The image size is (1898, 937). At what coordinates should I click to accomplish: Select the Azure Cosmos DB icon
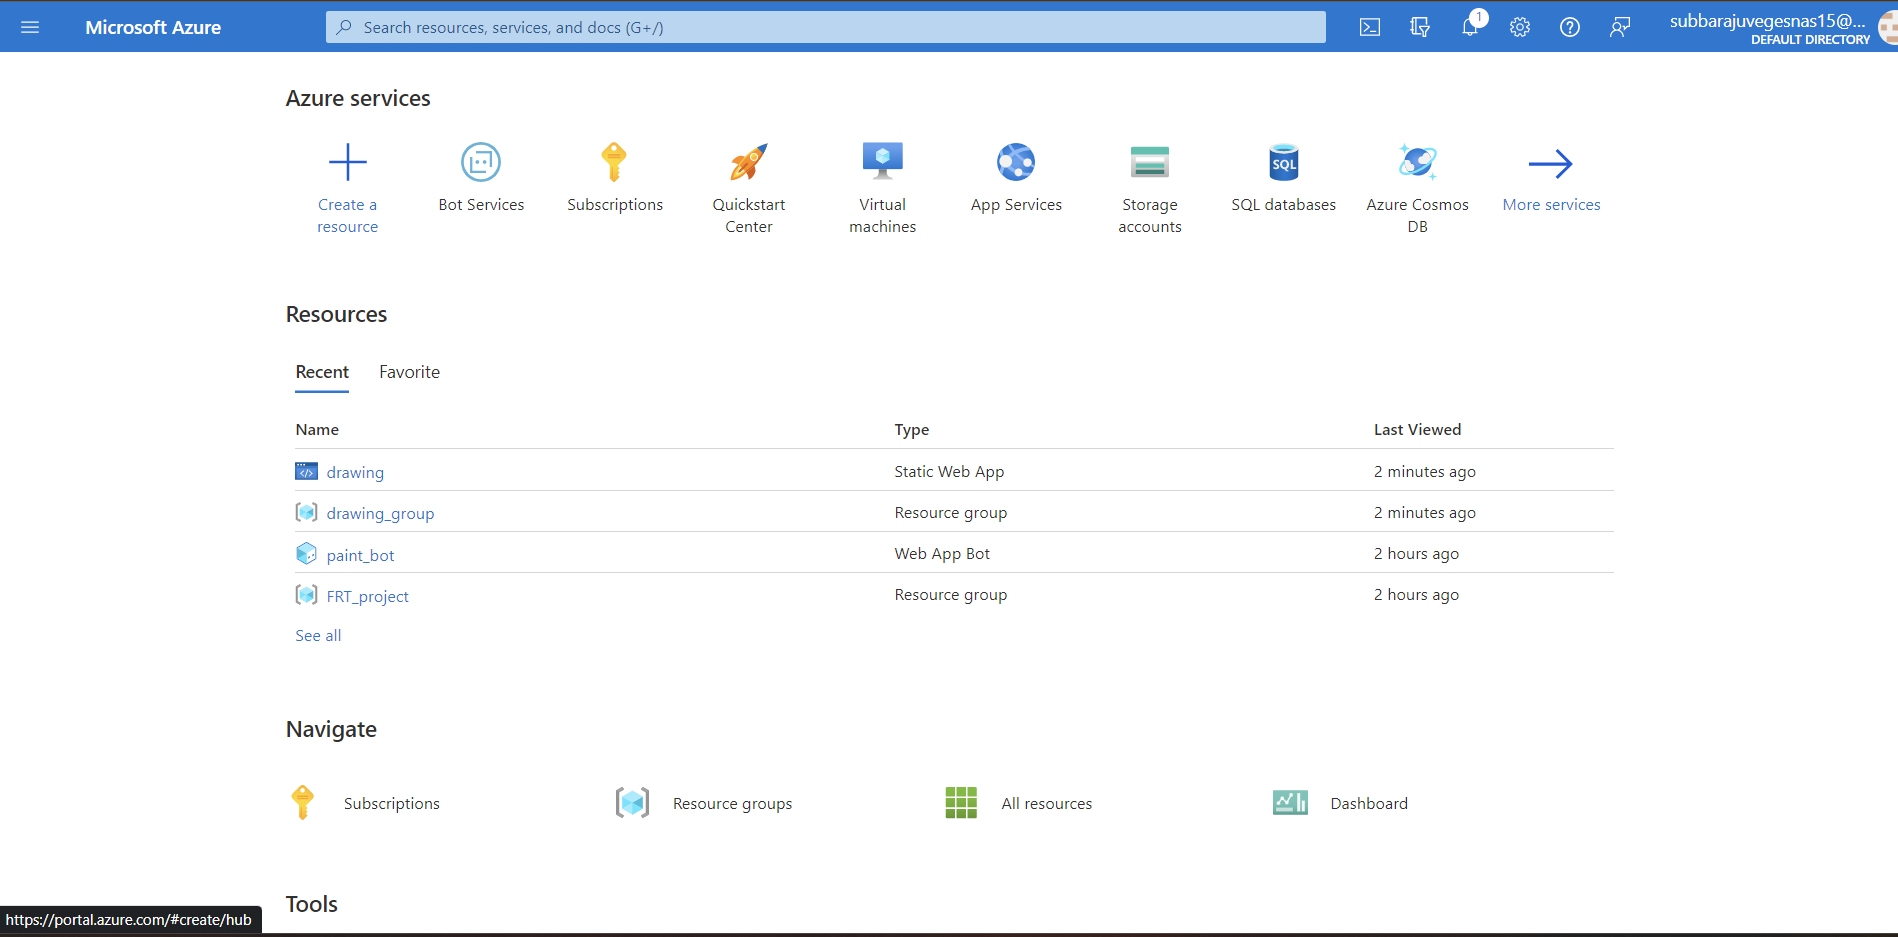(x=1417, y=162)
